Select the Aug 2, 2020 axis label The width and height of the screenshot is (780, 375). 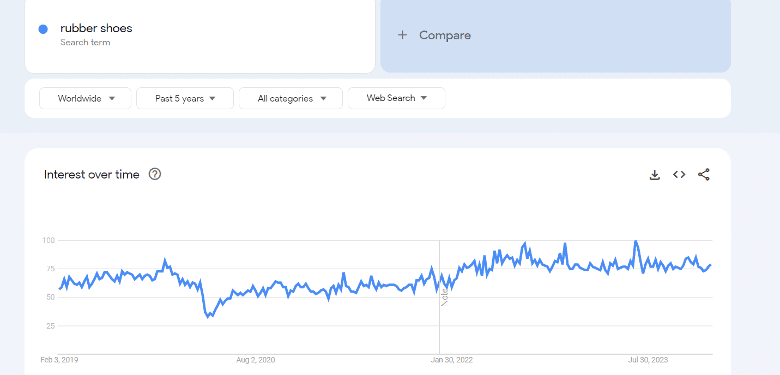click(255, 360)
